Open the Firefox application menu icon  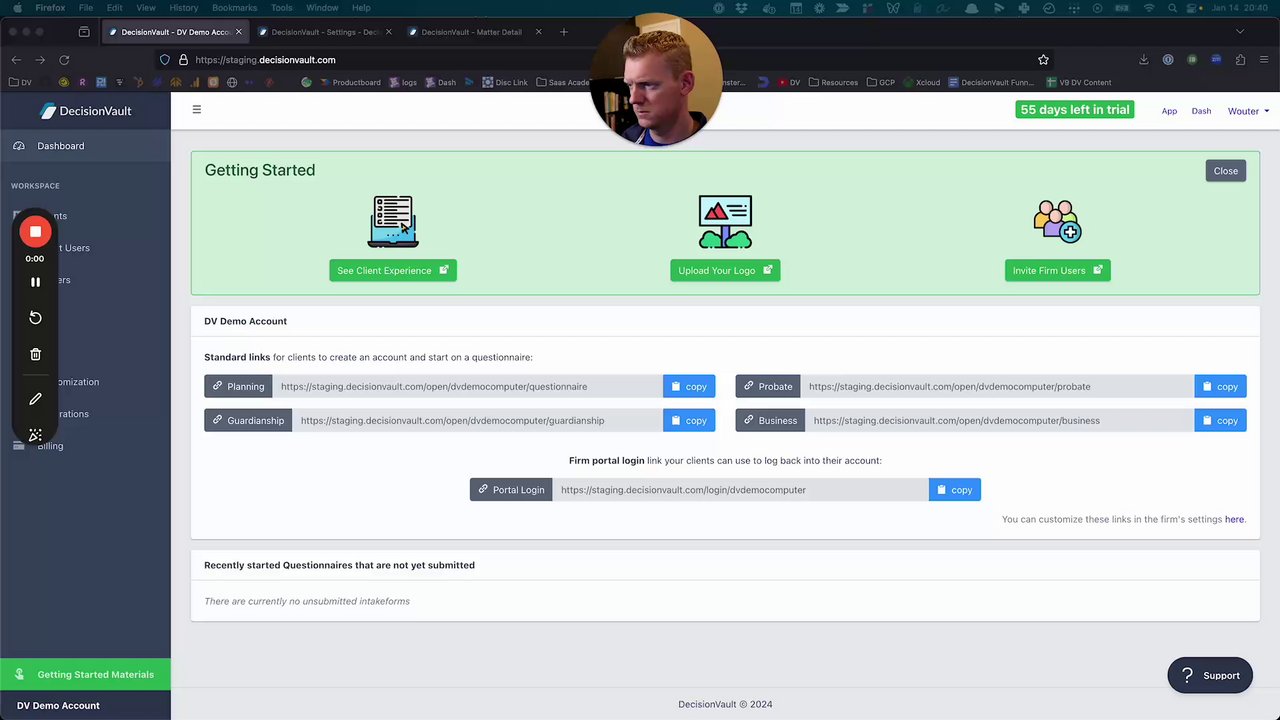pos(1264,60)
